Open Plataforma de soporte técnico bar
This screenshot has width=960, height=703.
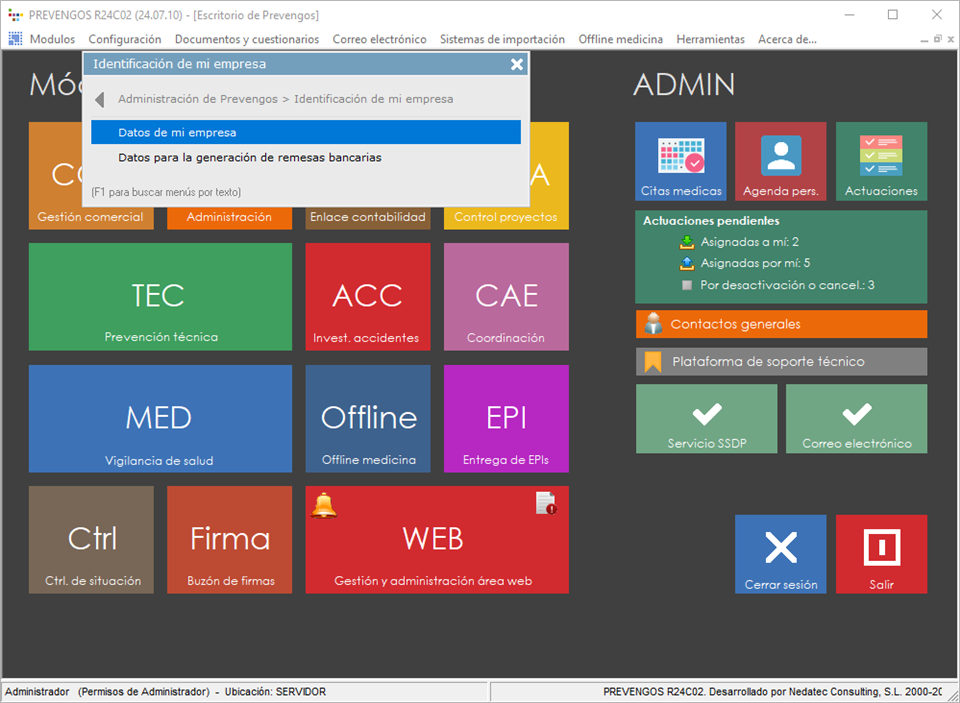point(781,361)
